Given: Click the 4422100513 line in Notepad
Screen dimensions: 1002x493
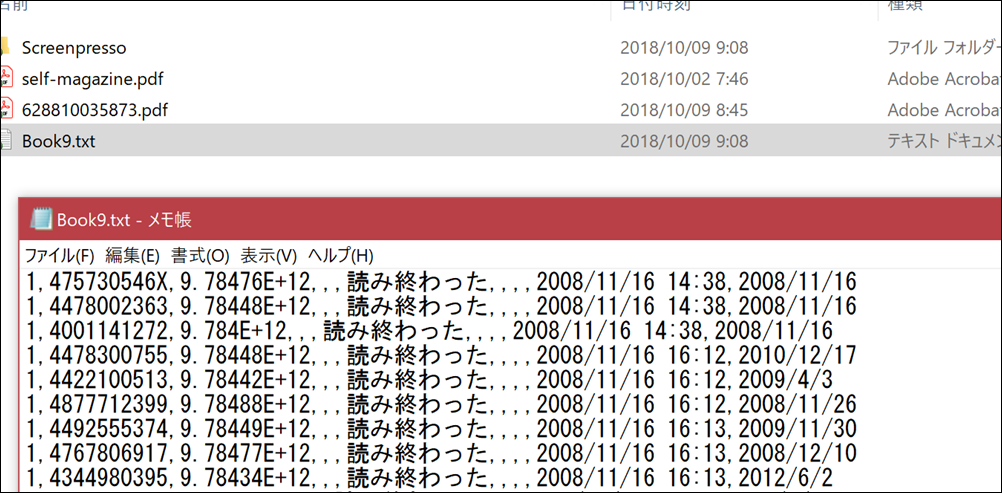Looking at the screenshot, I should (x=429, y=379).
